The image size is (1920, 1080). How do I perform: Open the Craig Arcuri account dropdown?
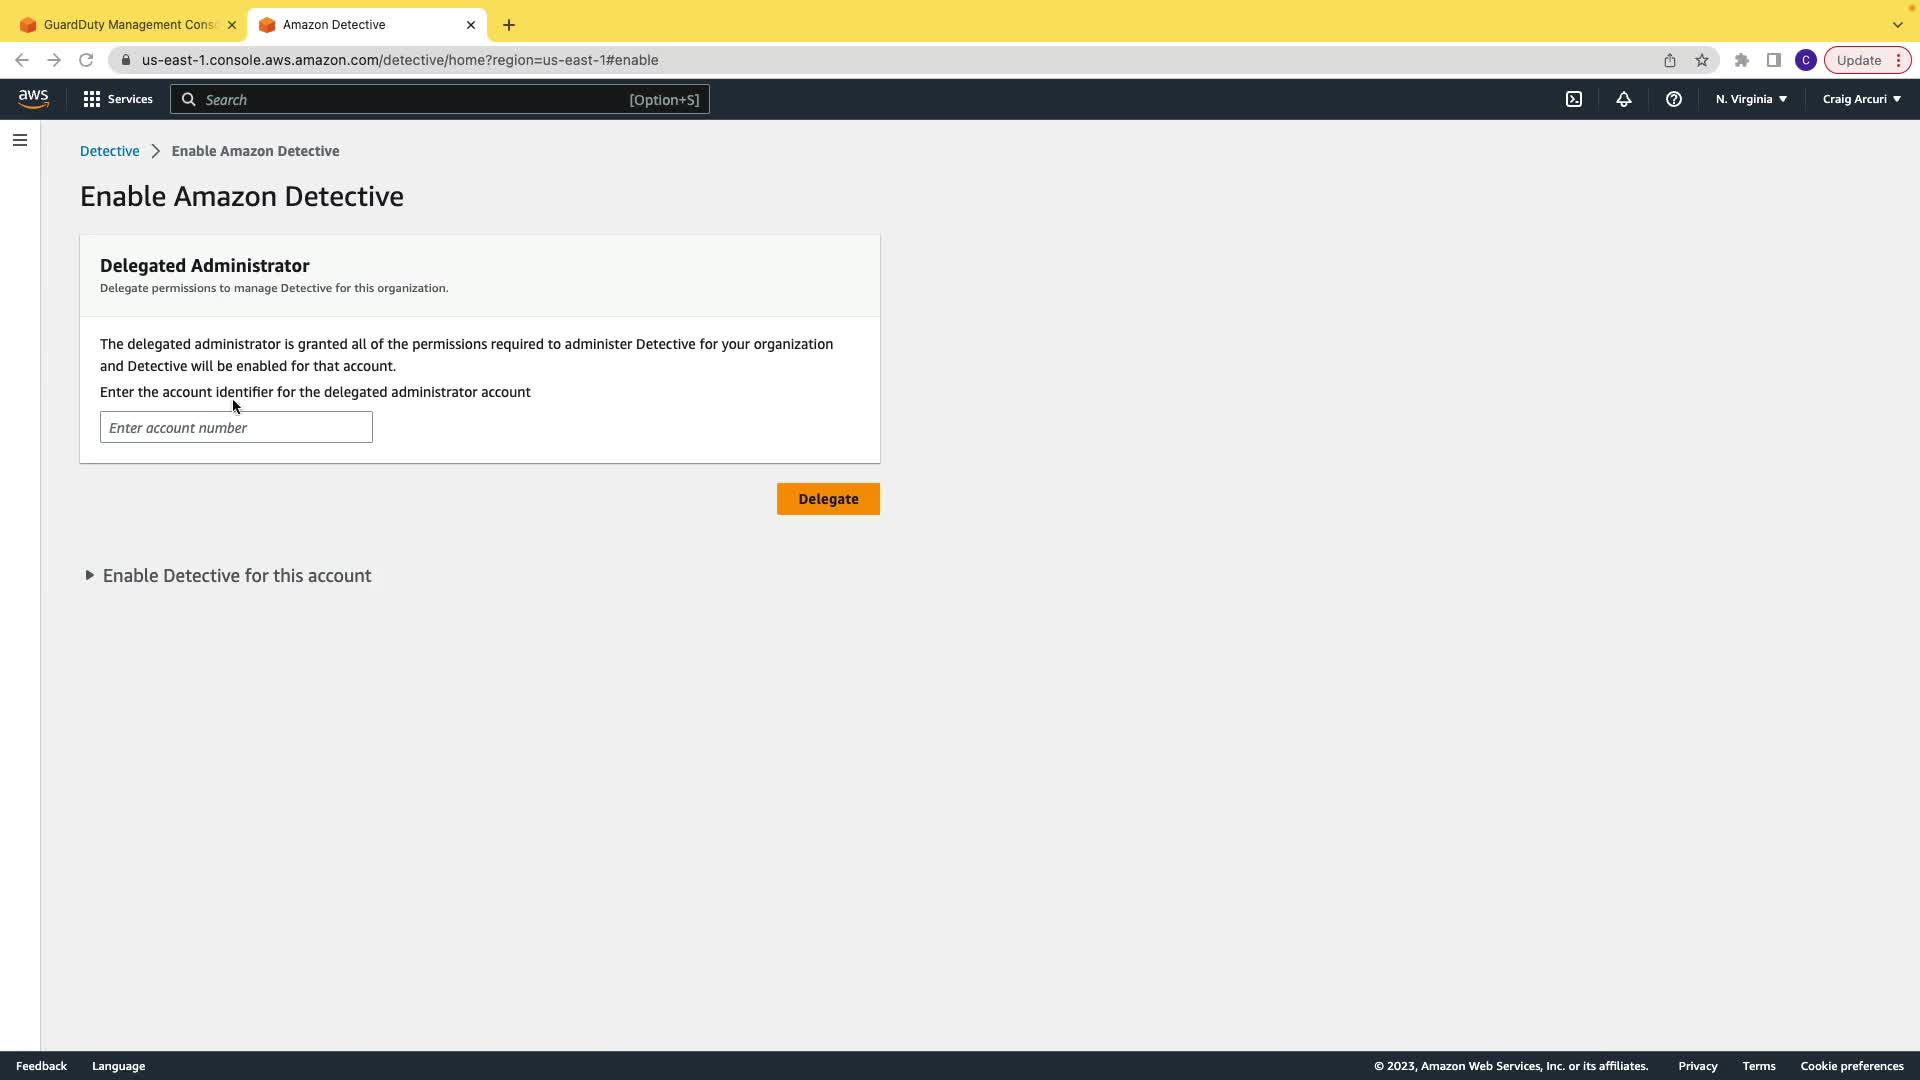pyautogui.click(x=1861, y=99)
